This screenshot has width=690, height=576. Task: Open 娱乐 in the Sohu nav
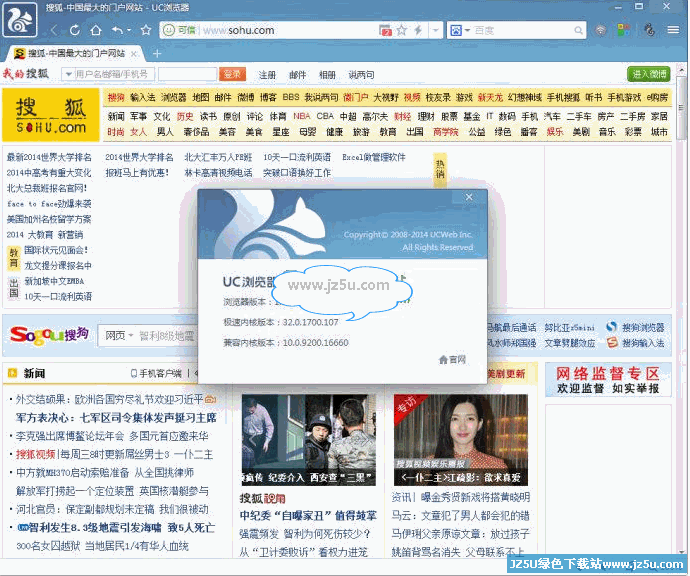pyautogui.click(x=555, y=132)
